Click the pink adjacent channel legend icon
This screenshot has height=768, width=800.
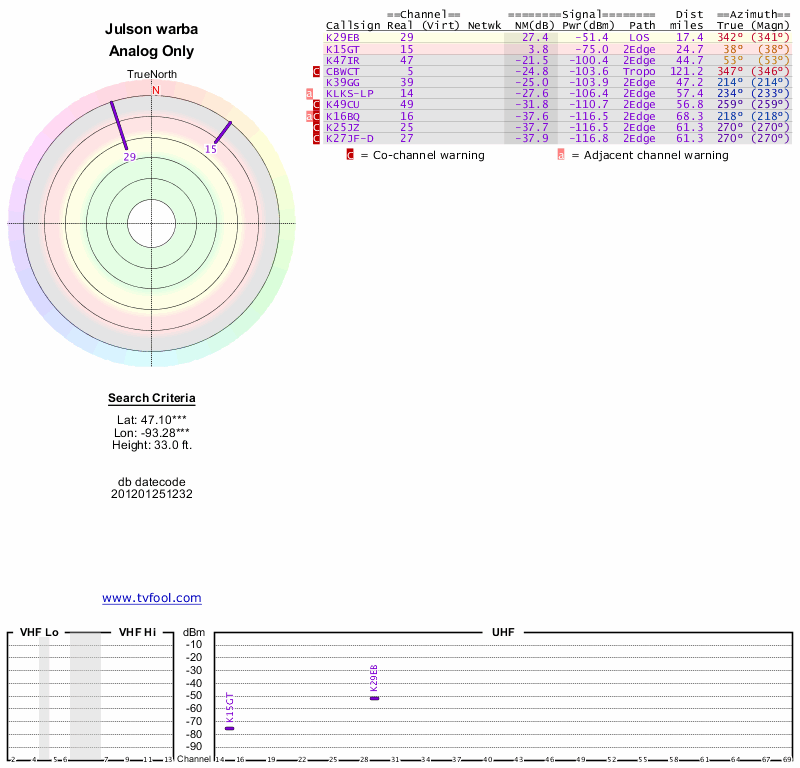561,155
